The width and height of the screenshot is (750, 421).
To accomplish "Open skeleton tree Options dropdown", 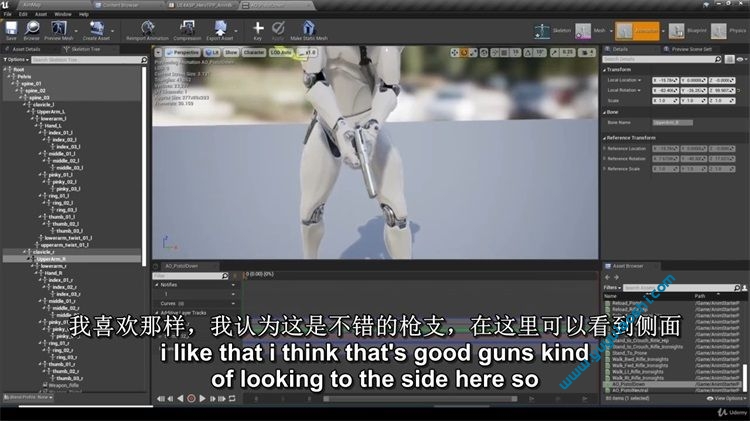I will [x=16, y=60].
